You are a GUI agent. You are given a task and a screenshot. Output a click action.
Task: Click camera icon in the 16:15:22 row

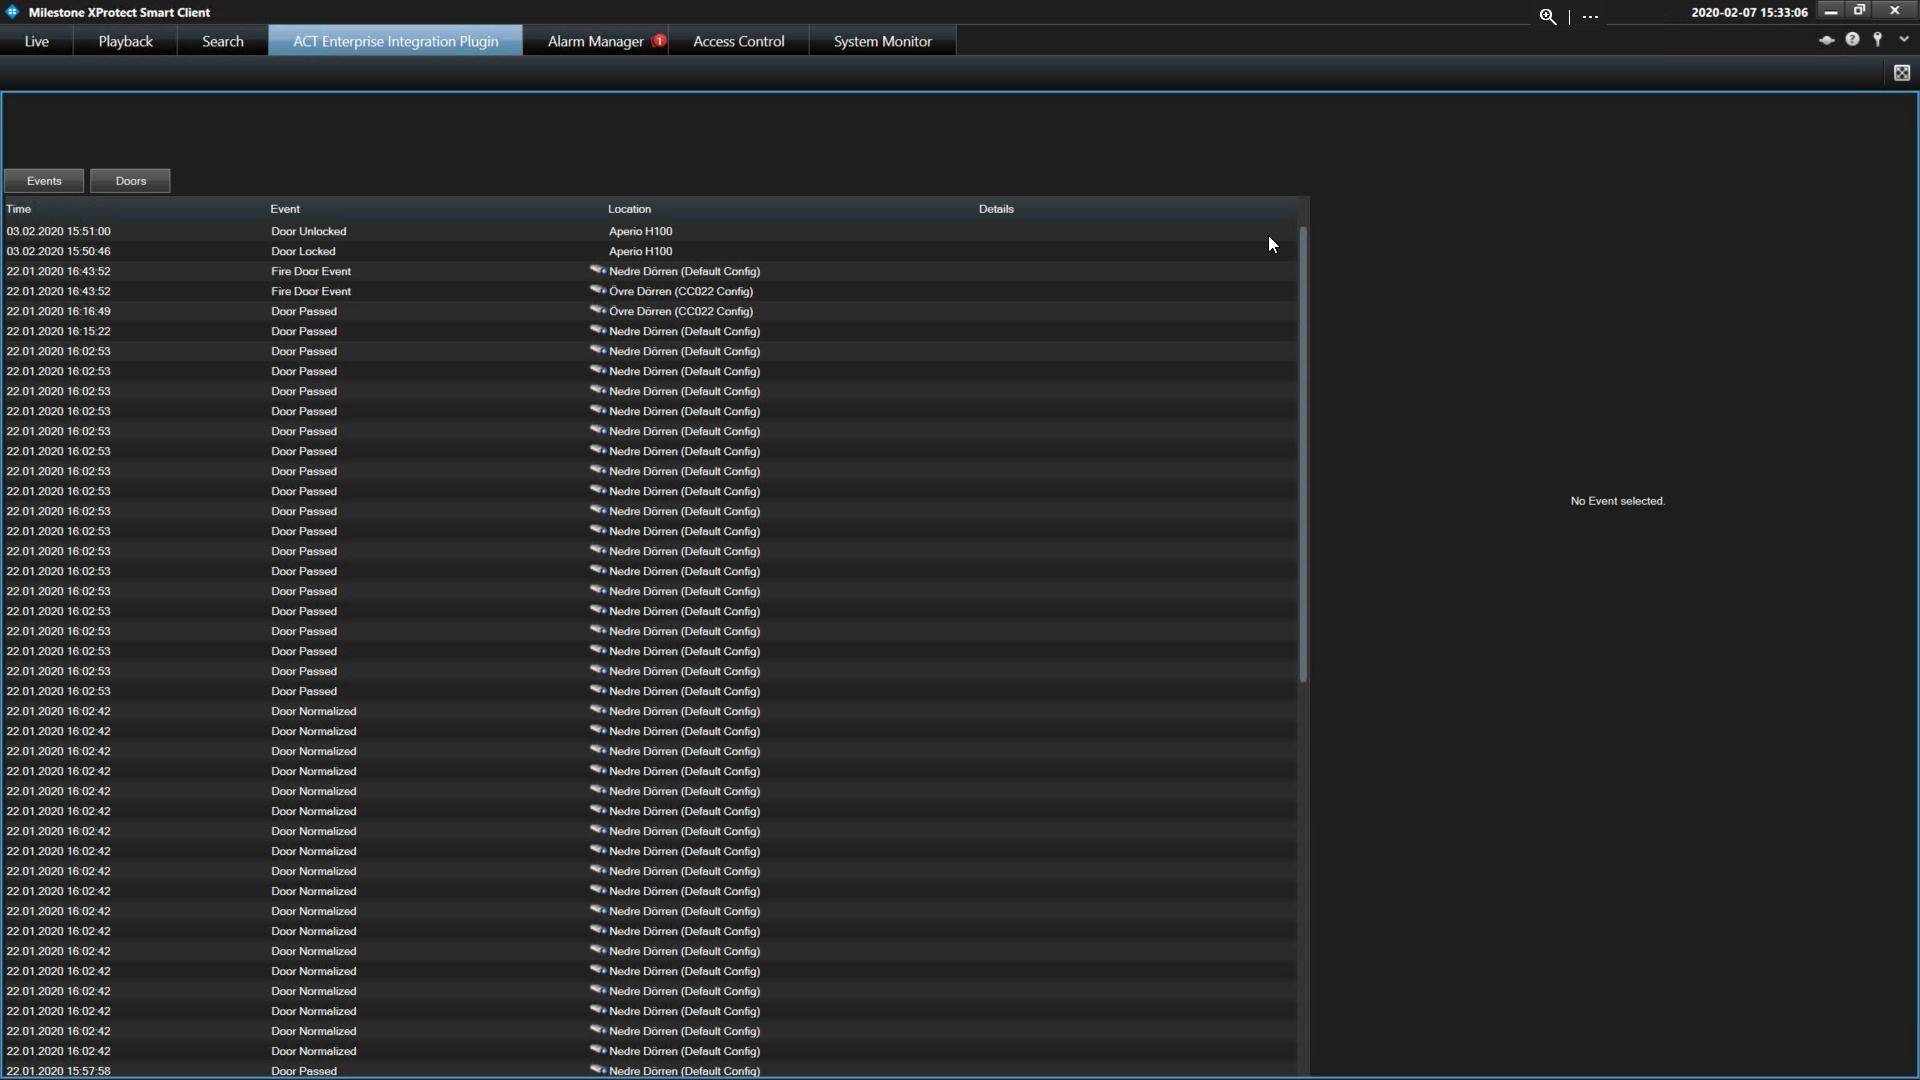point(598,330)
